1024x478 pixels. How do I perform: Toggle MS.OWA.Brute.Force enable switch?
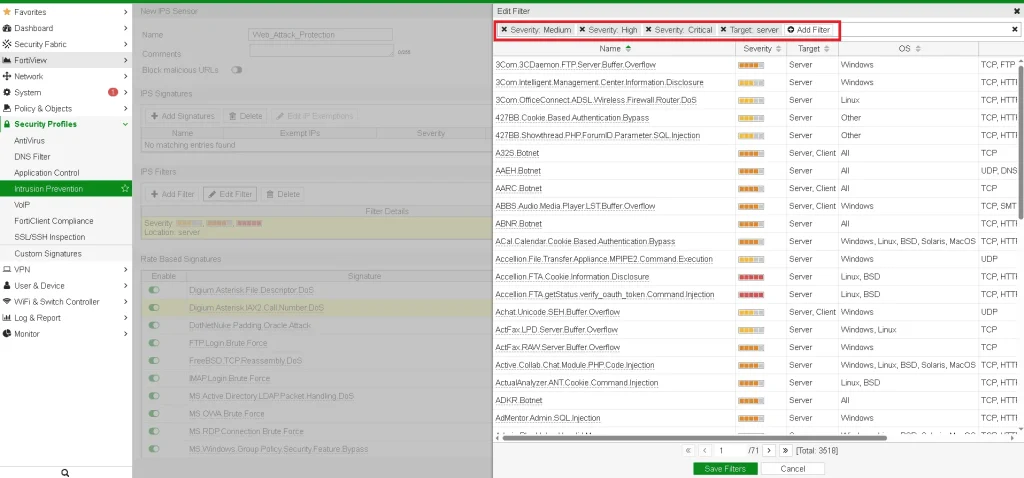coord(154,413)
